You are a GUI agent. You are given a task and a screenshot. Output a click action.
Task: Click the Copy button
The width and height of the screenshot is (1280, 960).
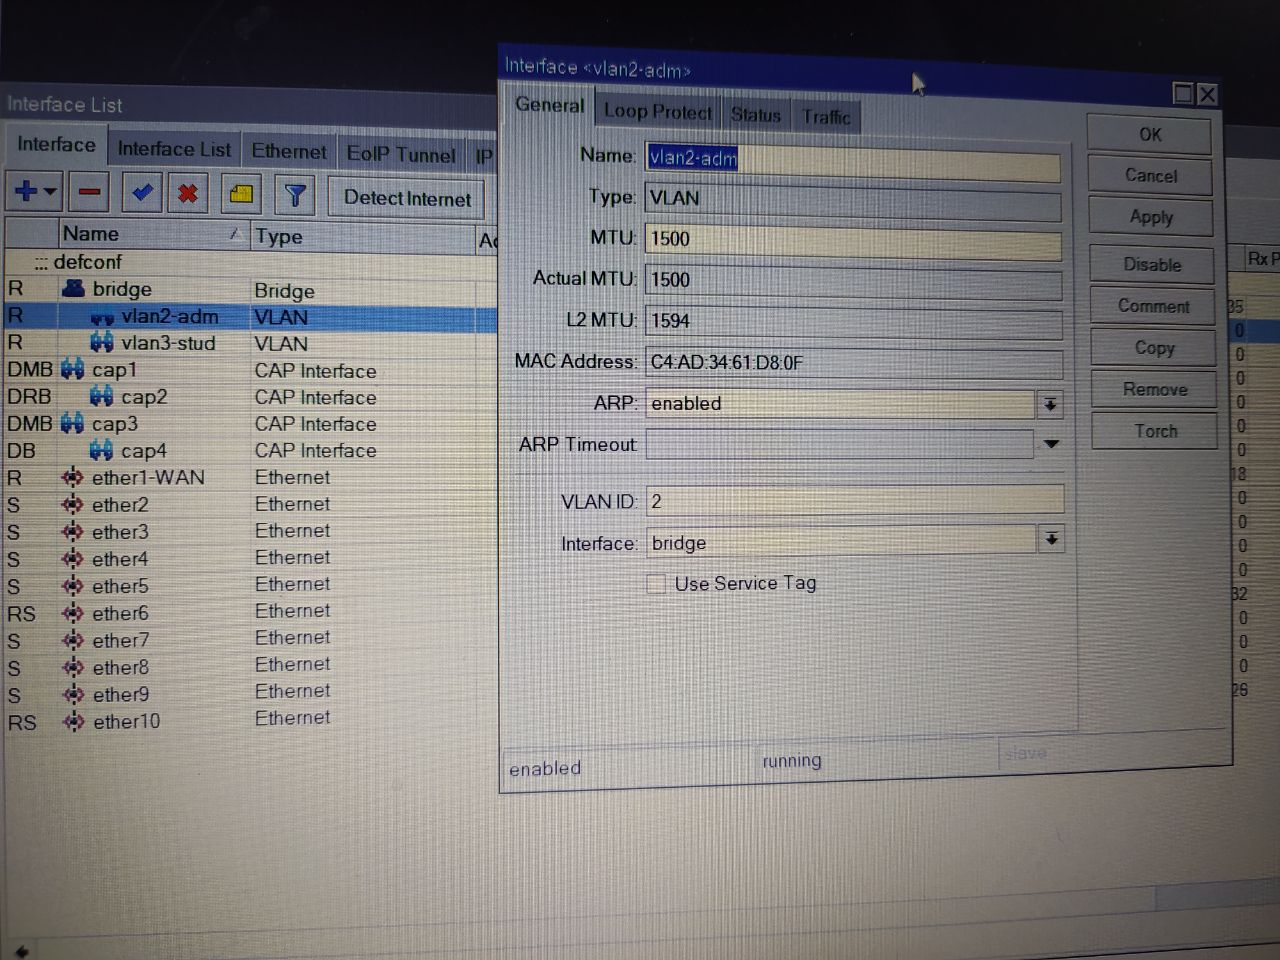coord(1154,348)
